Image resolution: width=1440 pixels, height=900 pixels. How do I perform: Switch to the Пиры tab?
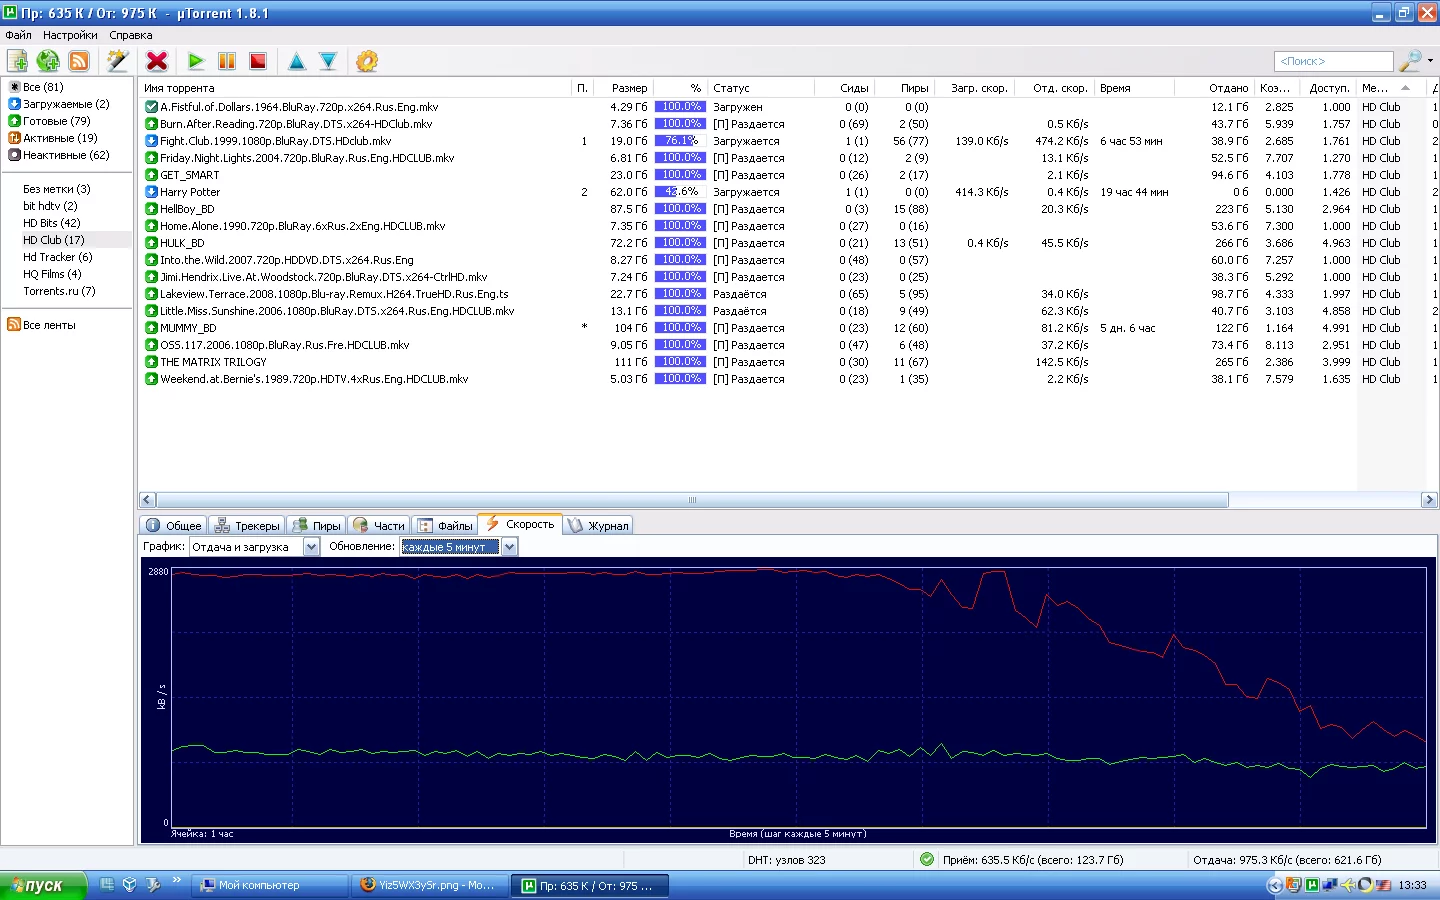coord(317,525)
